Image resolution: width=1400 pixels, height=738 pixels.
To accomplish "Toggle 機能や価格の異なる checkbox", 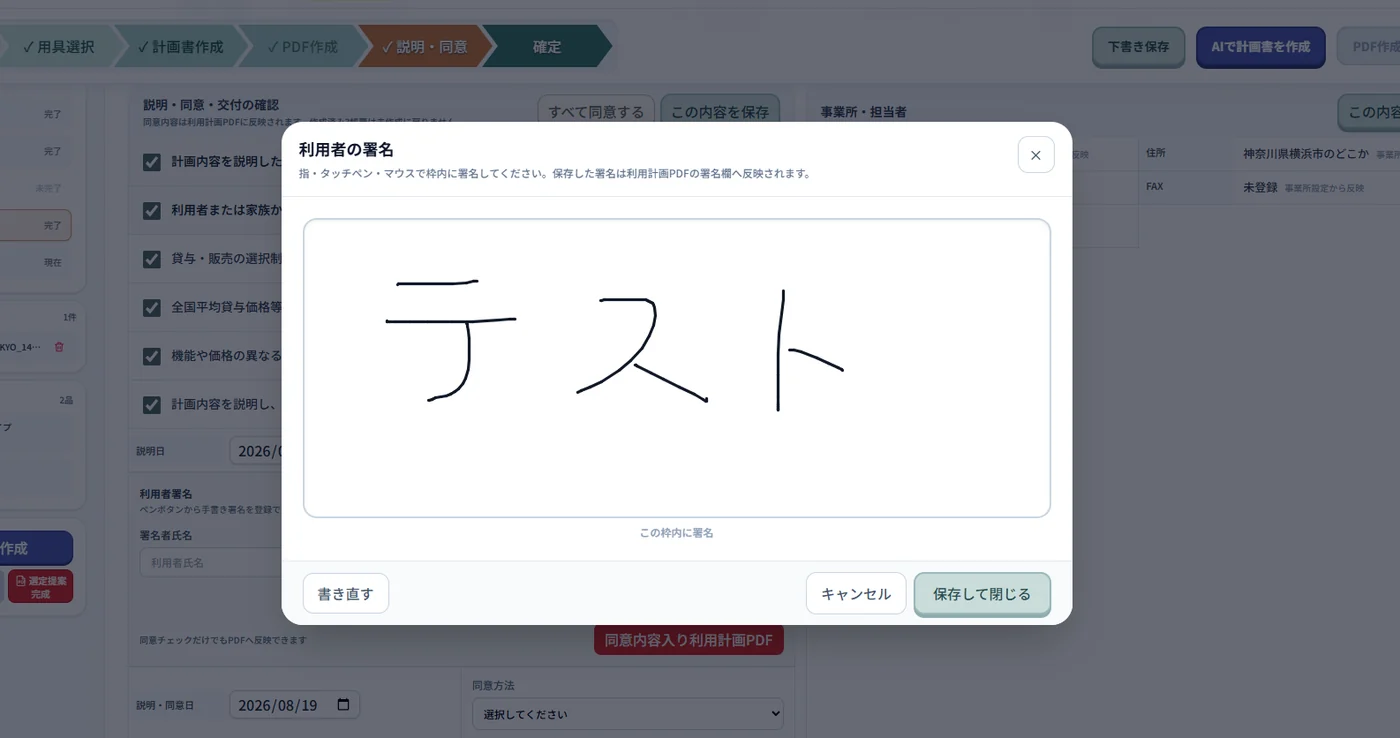I will 152,356.
